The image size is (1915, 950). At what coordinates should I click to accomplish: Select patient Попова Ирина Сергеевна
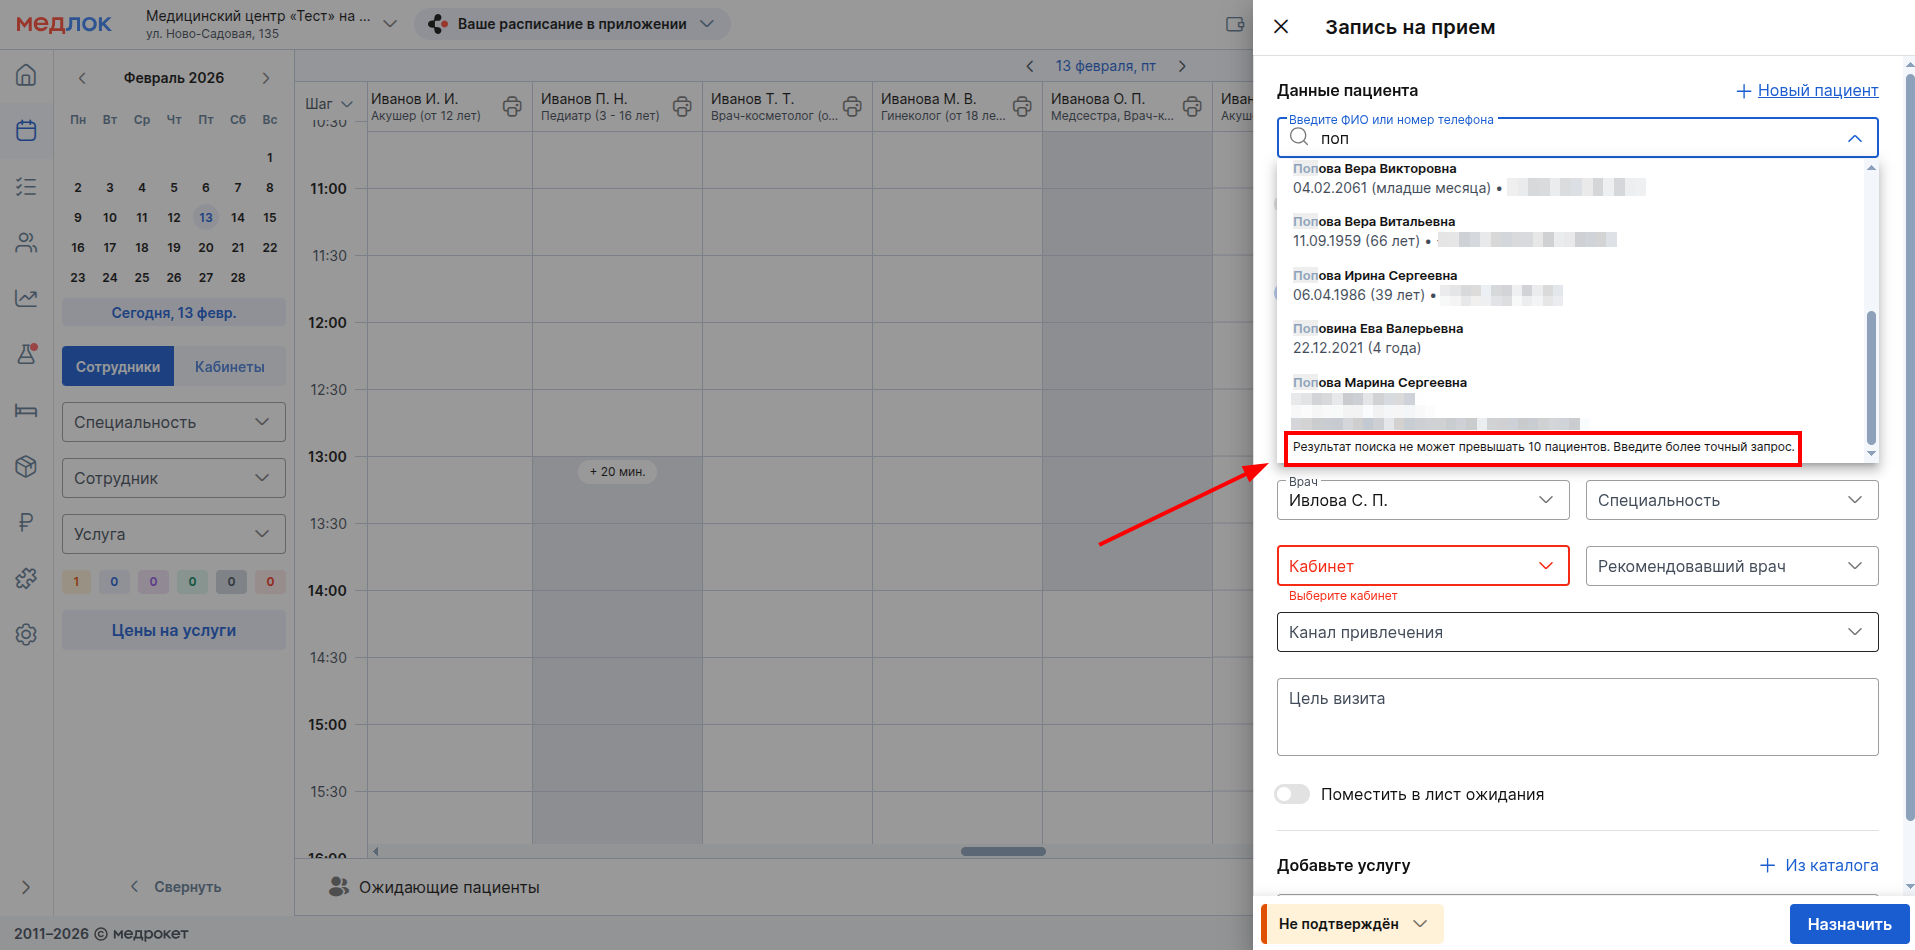click(x=1374, y=284)
